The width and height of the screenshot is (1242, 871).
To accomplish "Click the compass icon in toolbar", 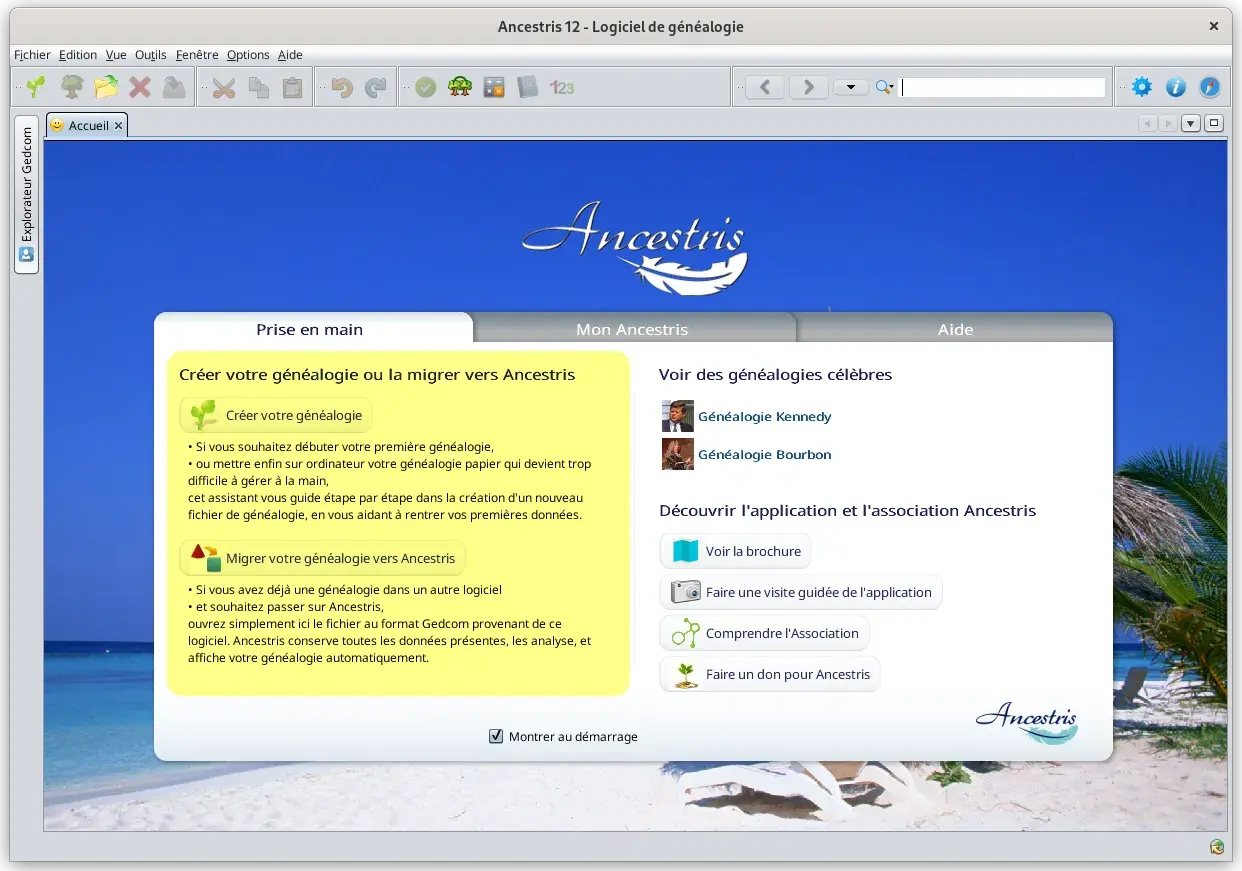I will pyautogui.click(x=1210, y=88).
